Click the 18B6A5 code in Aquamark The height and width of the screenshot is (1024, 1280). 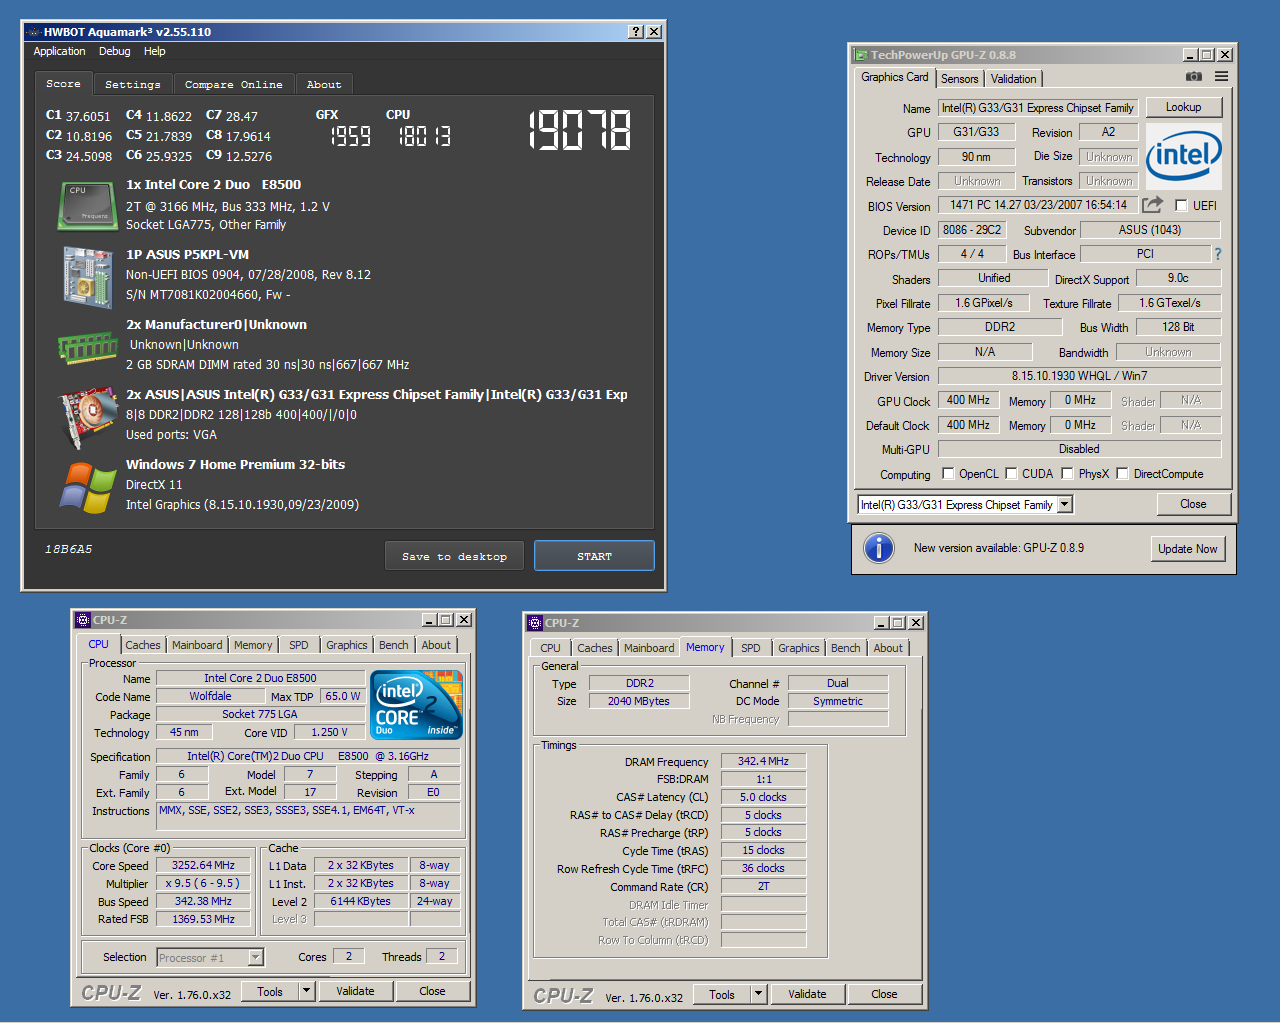[68, 549]
